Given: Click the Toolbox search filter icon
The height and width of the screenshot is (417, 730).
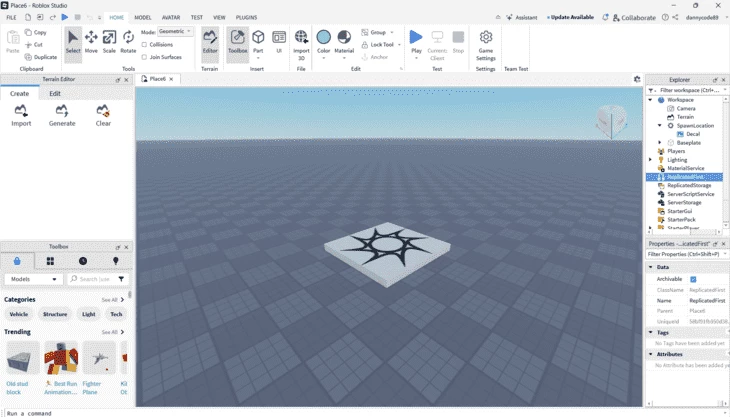Looking at the screenshot, I should click(x=121, y=279).
